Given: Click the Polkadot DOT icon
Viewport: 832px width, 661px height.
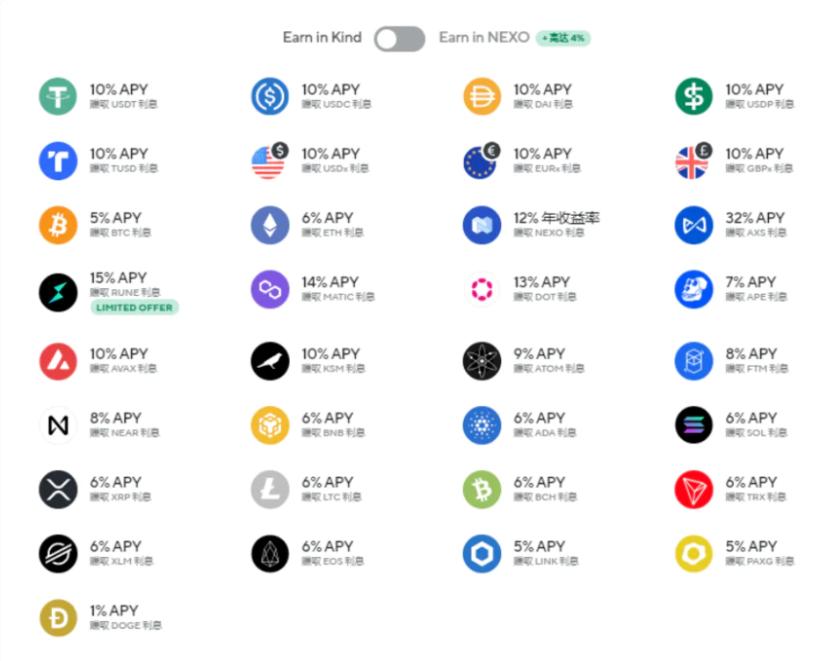Looking at the screenshot, I should point(482,290).
